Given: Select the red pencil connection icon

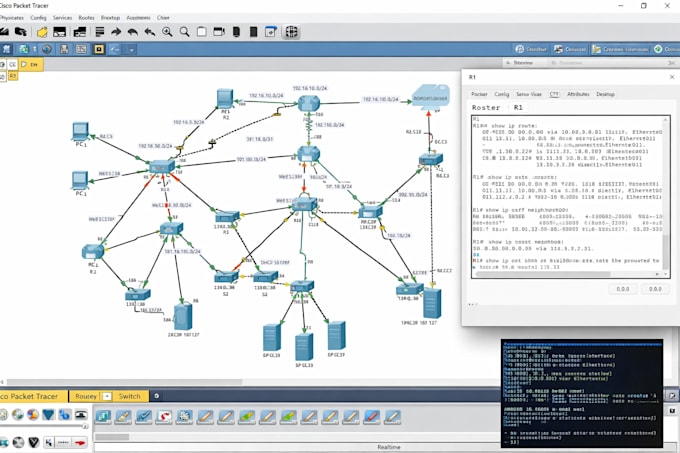Looking at the screenshot, I should tap(372, 417).
